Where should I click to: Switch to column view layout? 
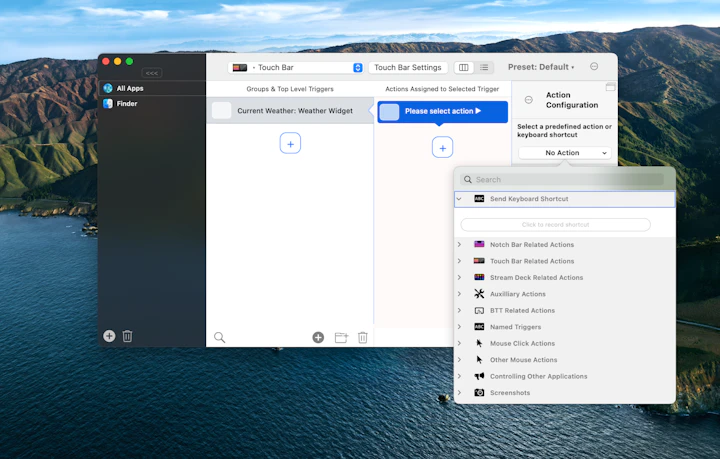pos(464,67)
